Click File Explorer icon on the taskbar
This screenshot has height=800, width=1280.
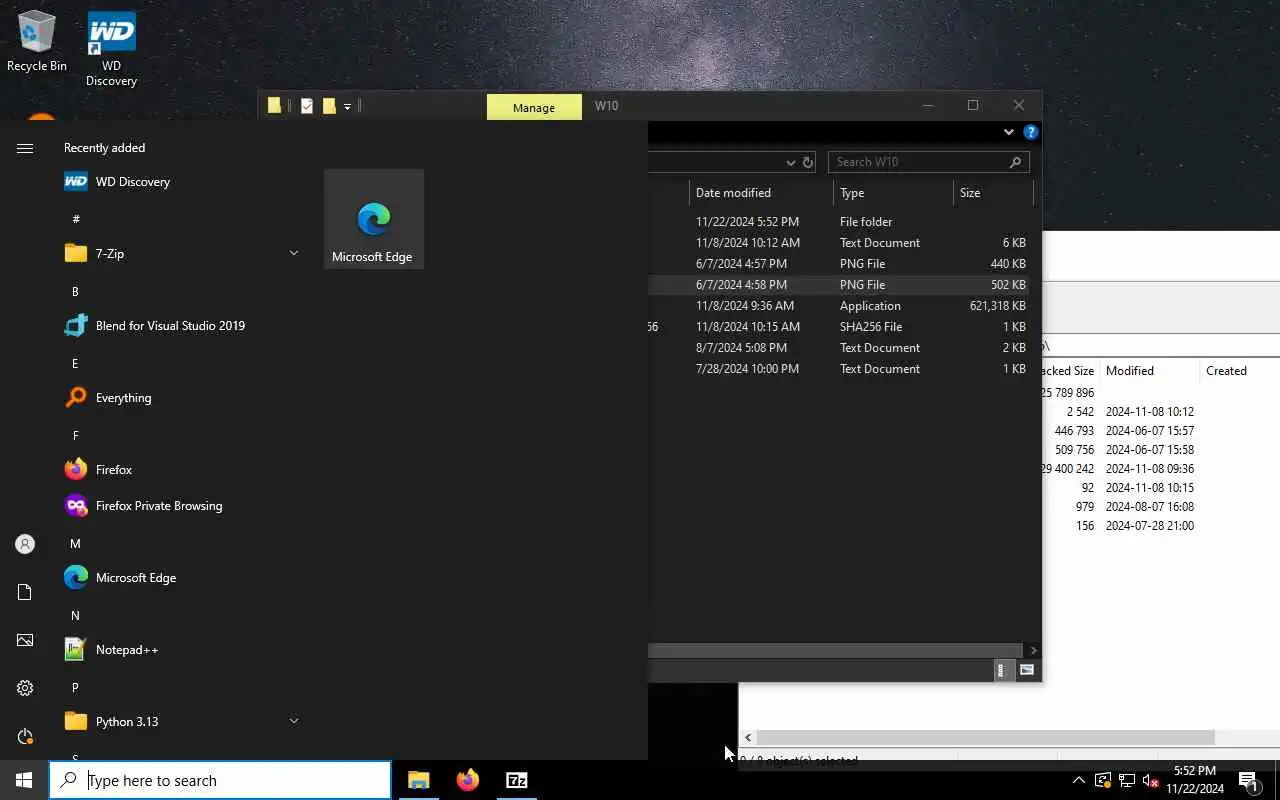tap(418, 780)
